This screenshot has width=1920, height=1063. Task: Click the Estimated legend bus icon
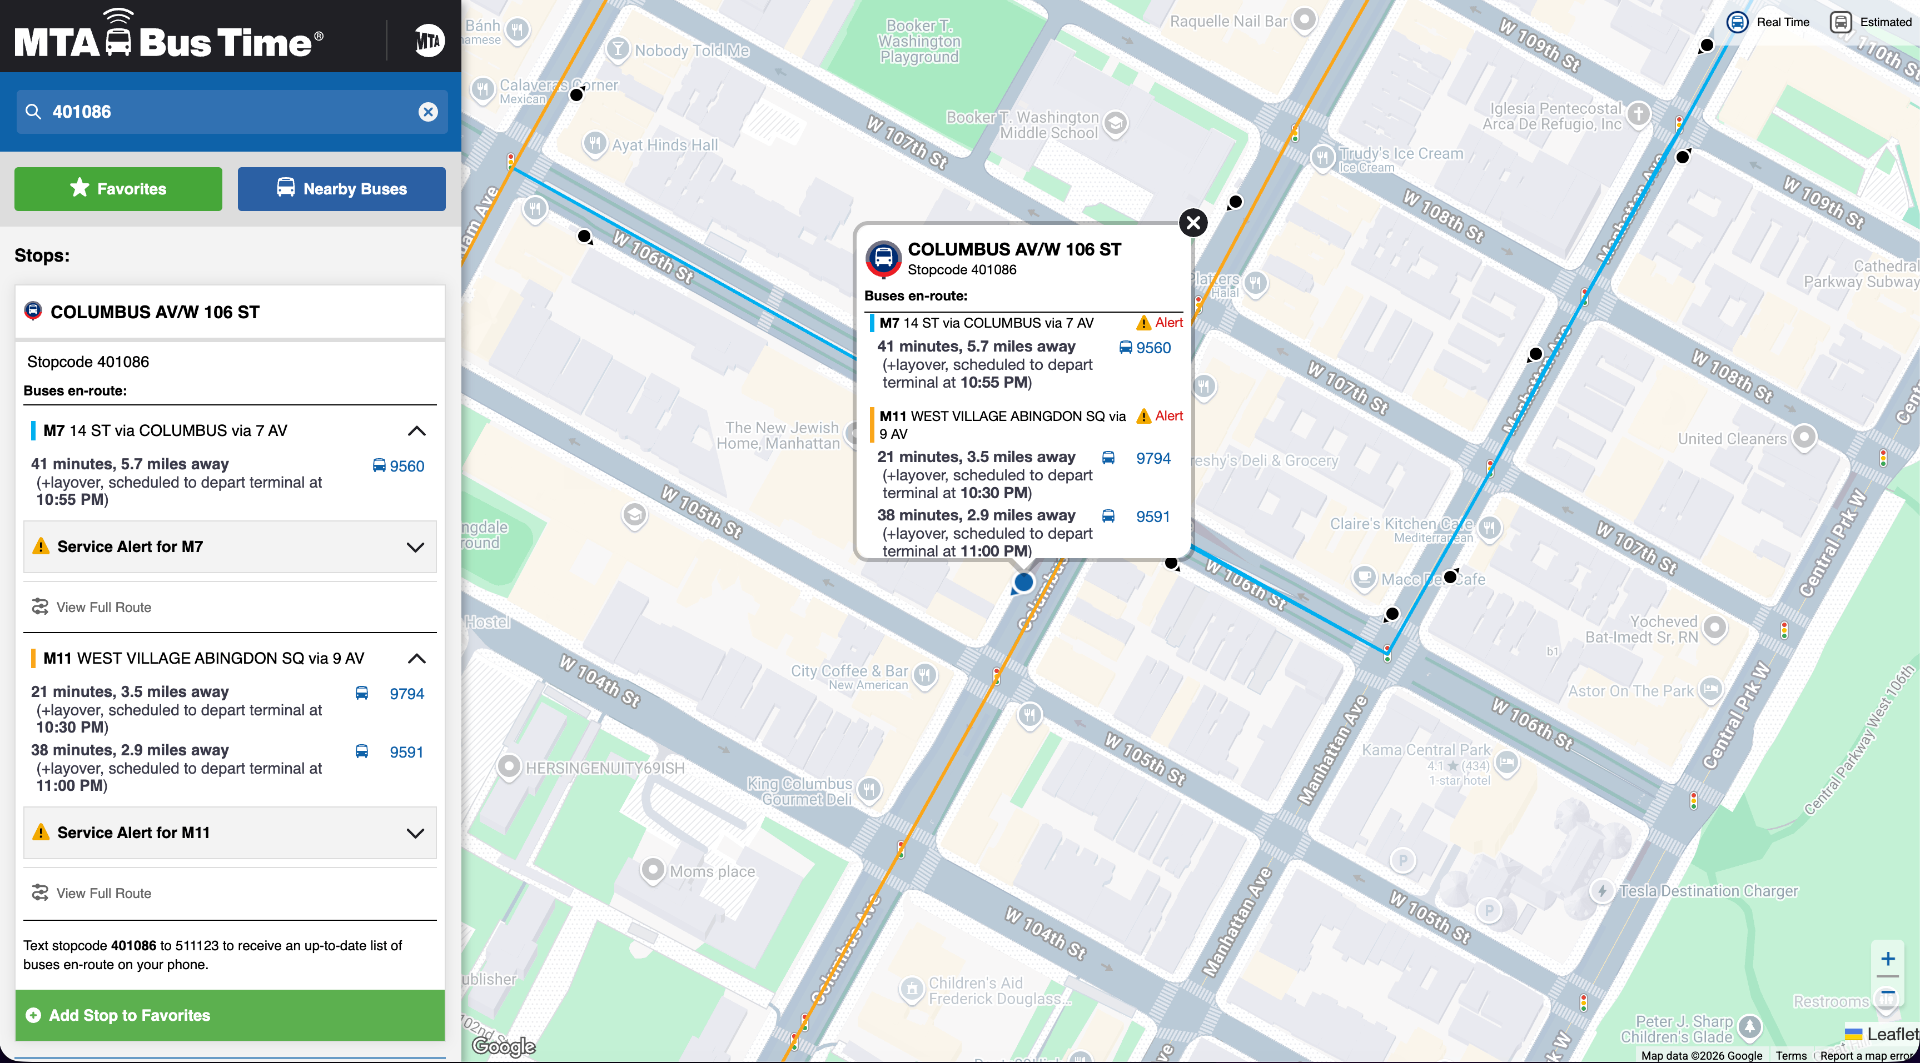(x=1841, y=22)
